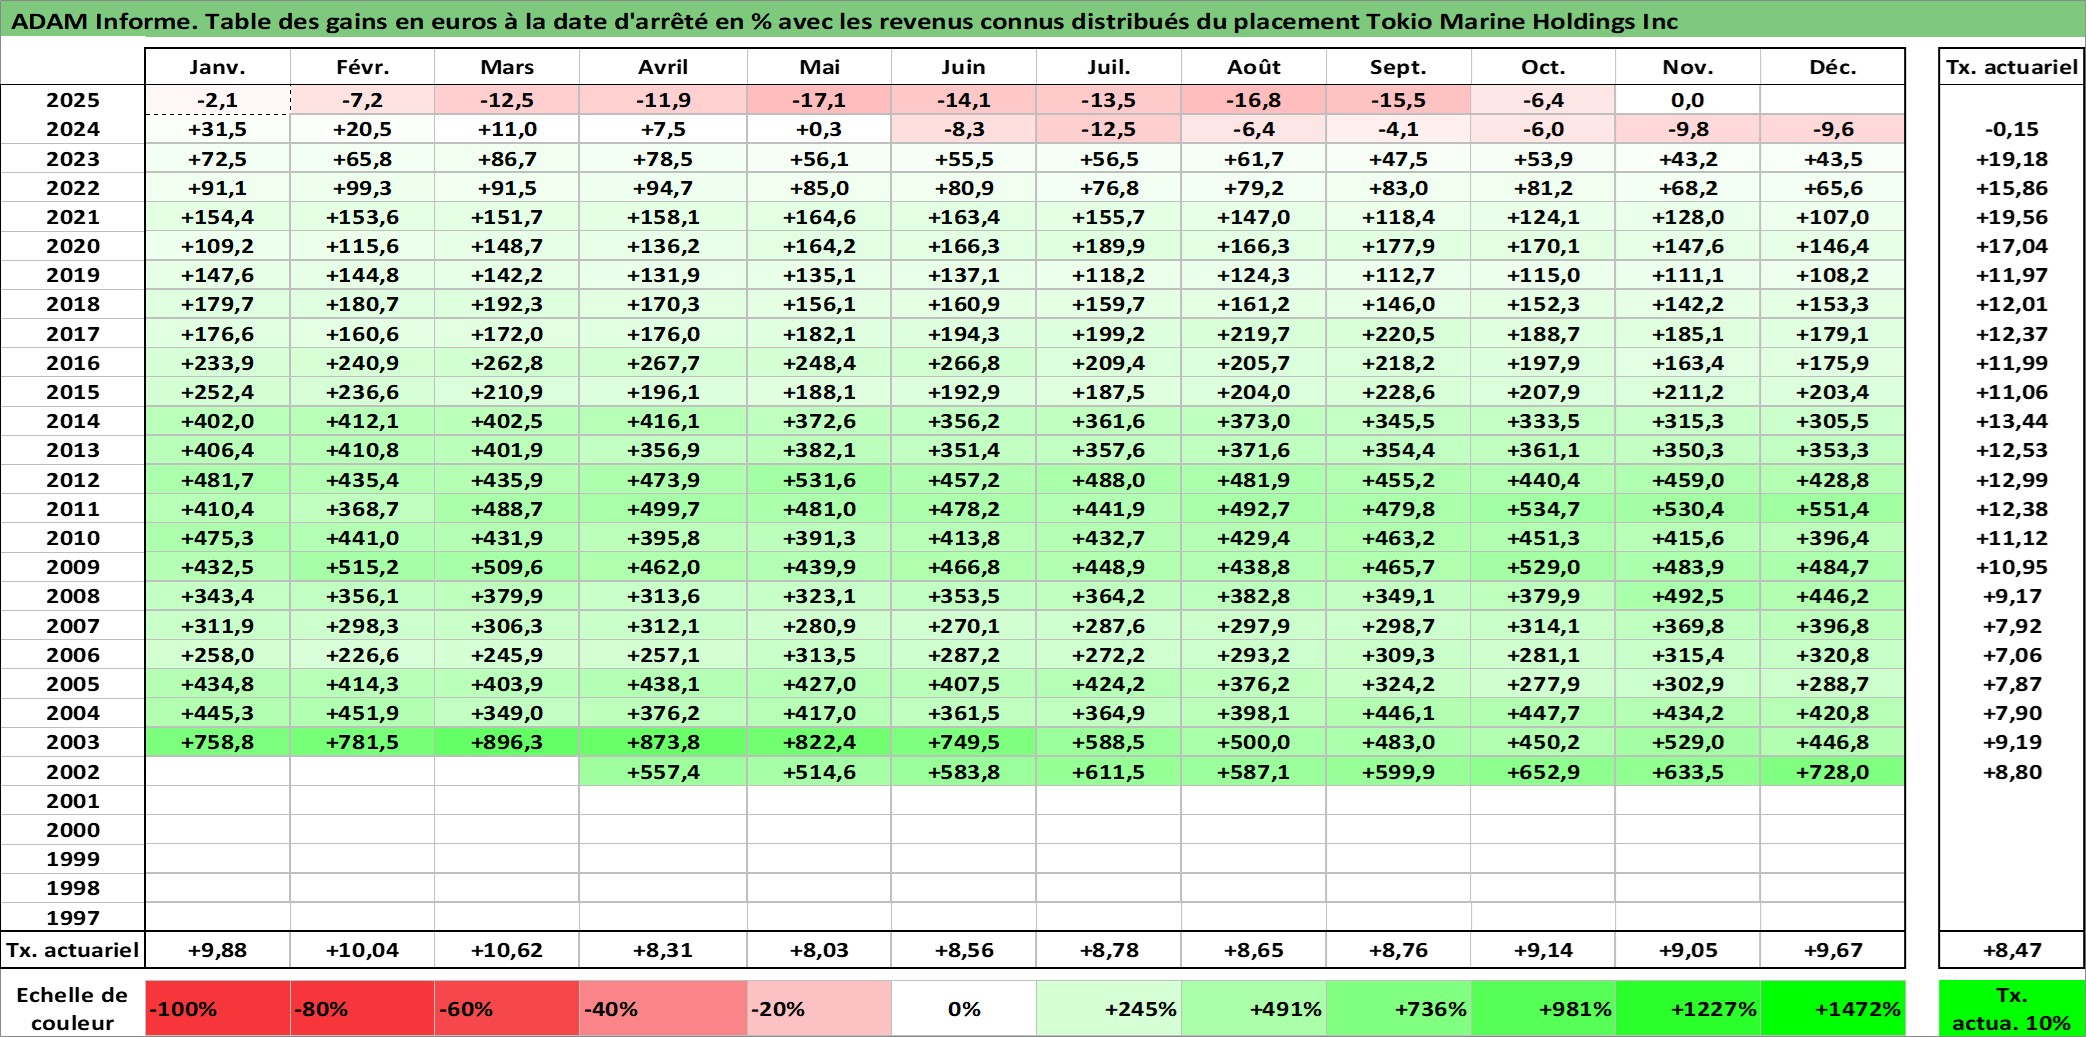Select the +189,9 cell for Juil. 2020
Viewport: 2086px width, 1037px height.
point(1108,246)
